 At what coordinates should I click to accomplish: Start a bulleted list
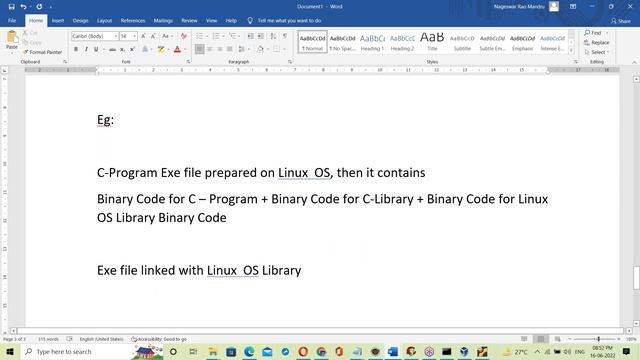(199, 36)
